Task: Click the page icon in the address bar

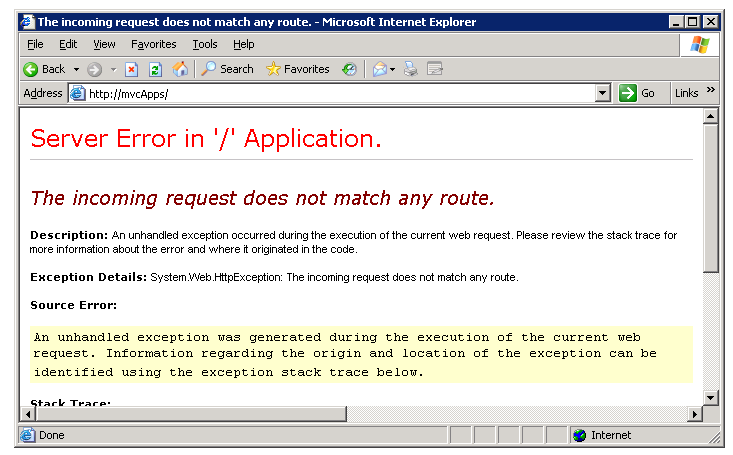Action: click(78, 94)
